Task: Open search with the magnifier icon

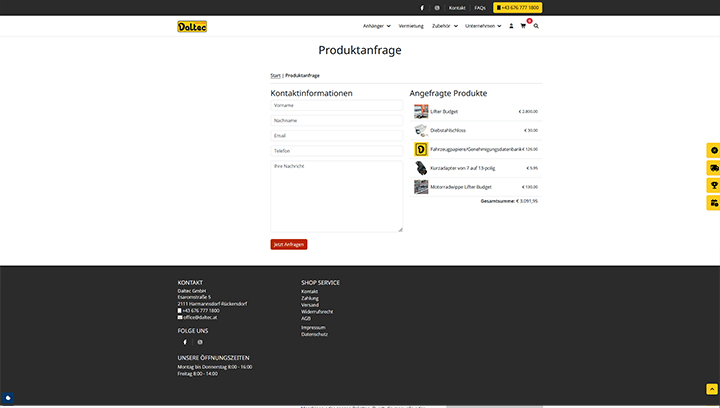Action: pos(536,26)
